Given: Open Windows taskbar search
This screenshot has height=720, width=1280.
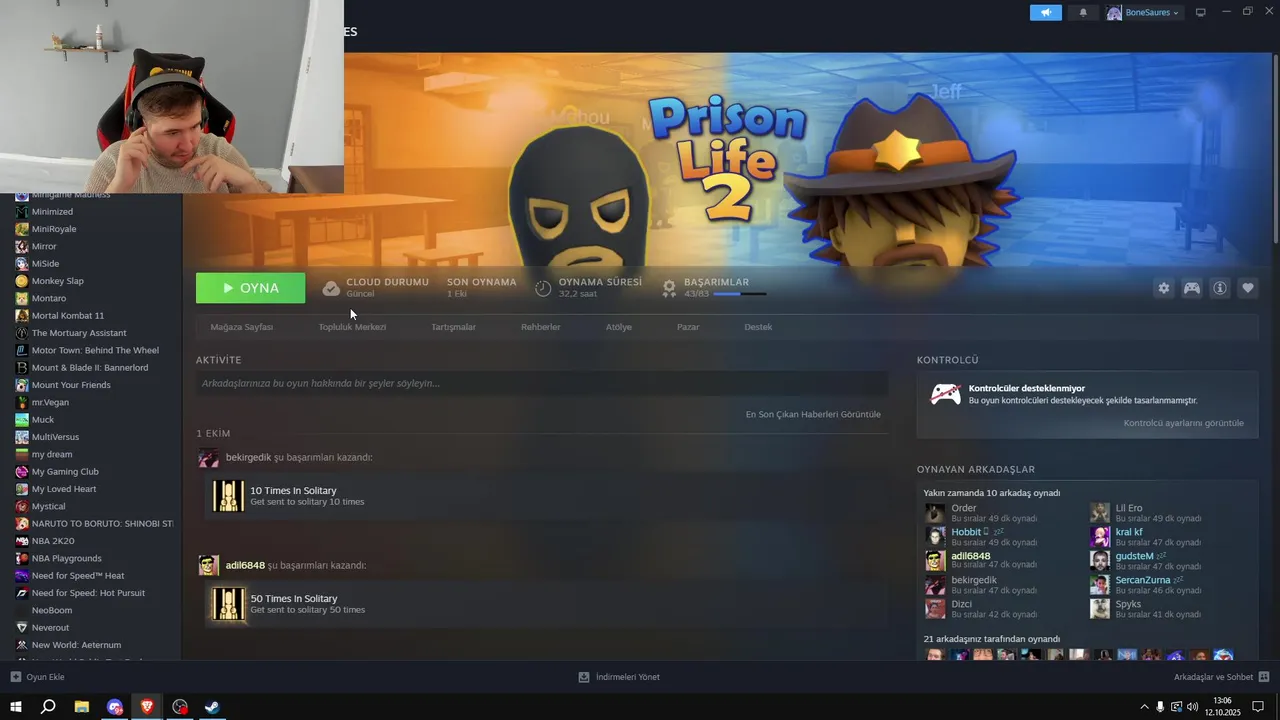Looking at the screenshot, I should coord(47,707).
